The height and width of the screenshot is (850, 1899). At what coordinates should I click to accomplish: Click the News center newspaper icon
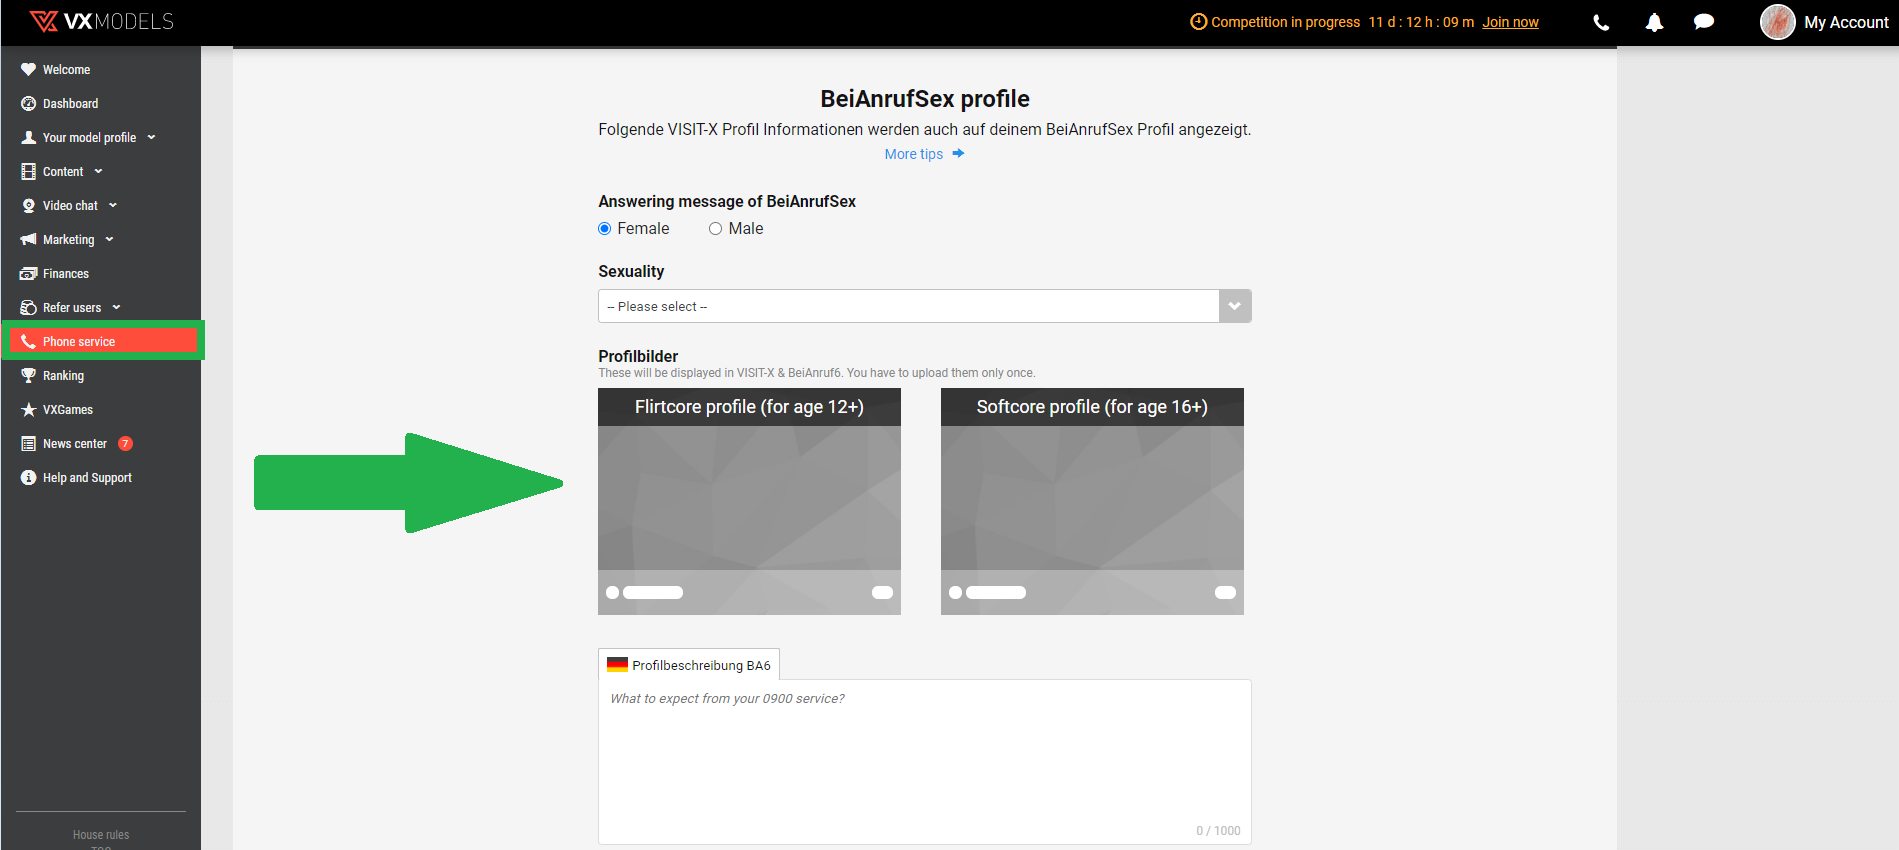(x=28, y=444)
